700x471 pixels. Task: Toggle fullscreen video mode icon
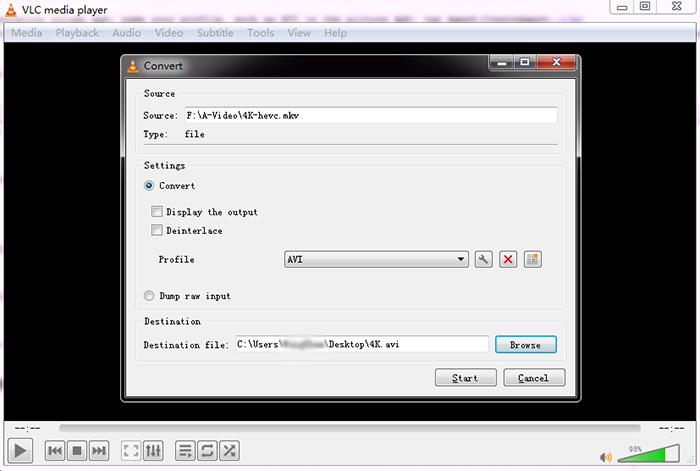[x=131, y=451]
